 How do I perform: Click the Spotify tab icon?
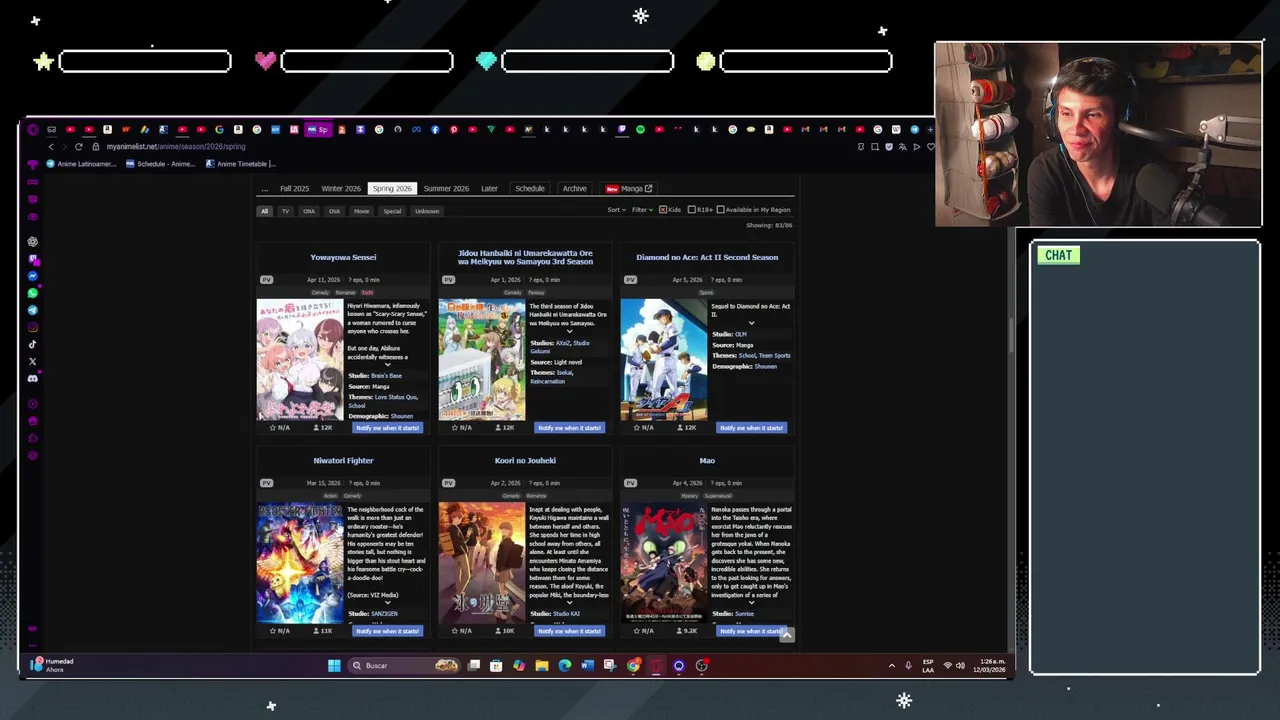tap(640, 129)
